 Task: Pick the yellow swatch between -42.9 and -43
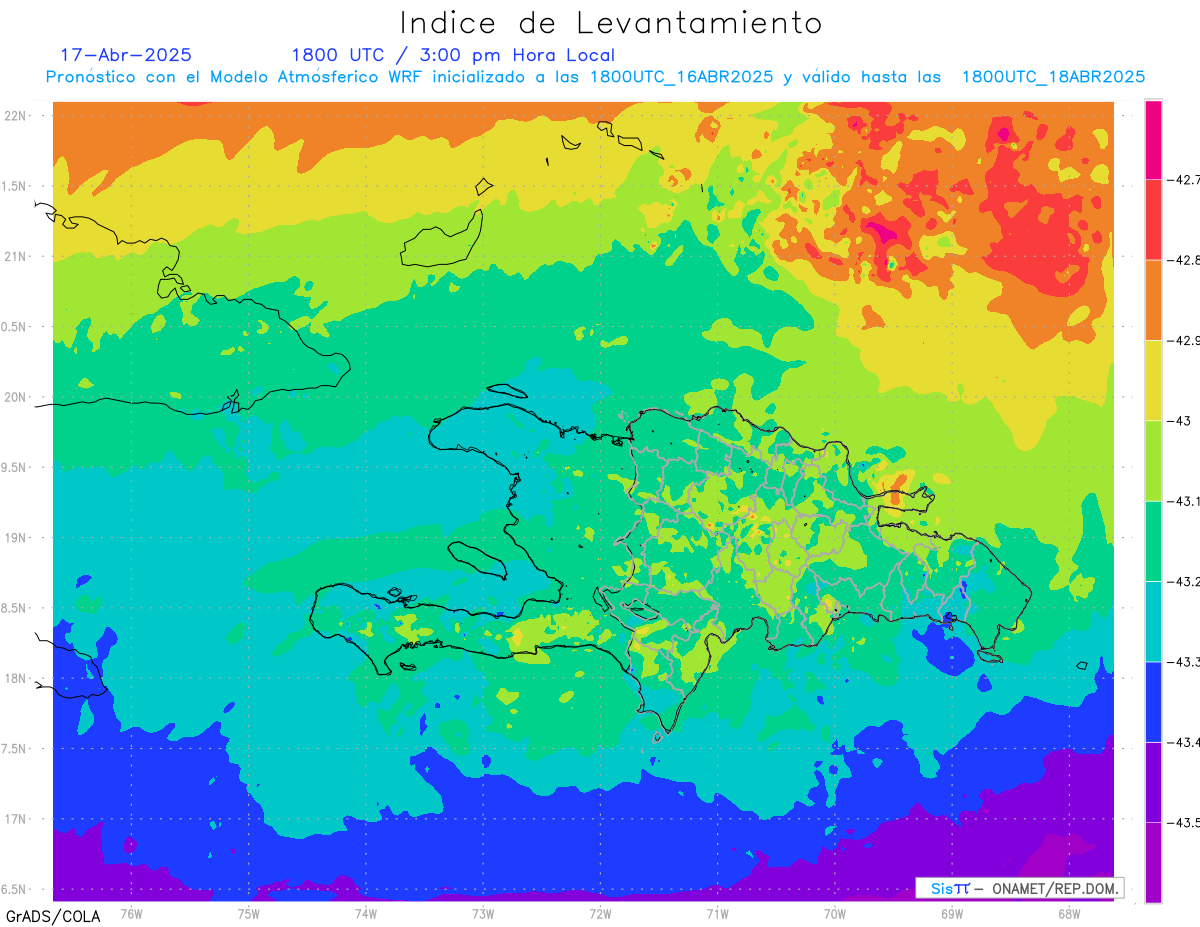pyautogui.click(x=1153, y=380)
